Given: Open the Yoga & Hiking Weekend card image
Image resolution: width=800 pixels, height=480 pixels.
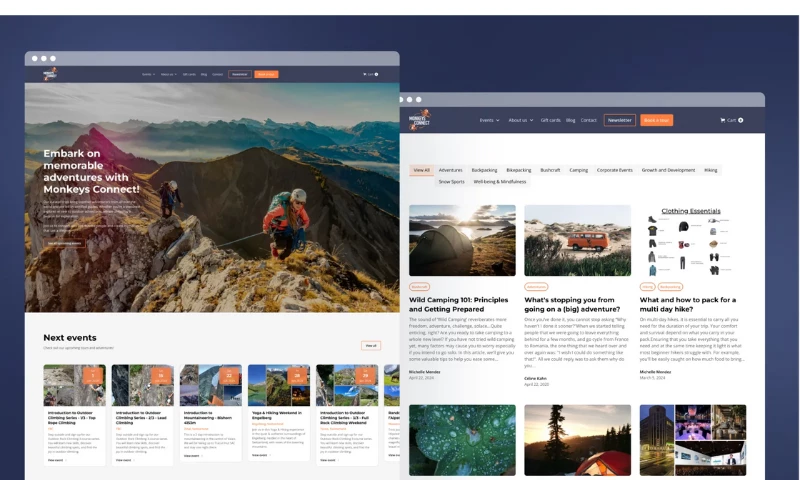Looking at the screenshot, I should pyautogui.click(x=279, y=385).
